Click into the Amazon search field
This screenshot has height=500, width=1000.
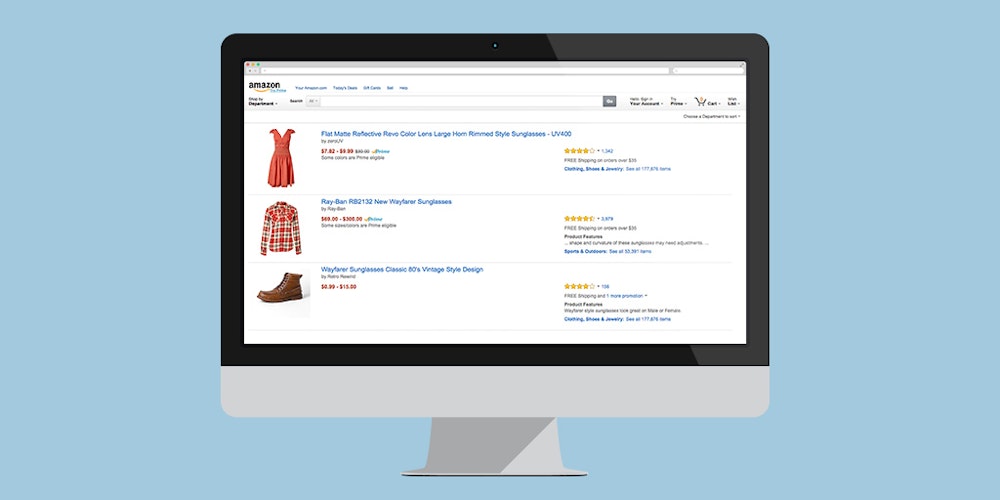click(x=461, y=101)
